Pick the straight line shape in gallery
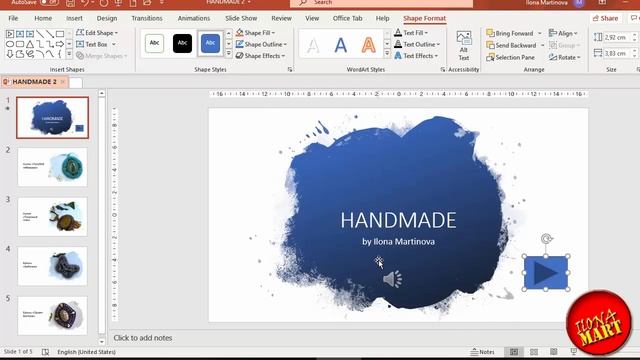 (40, 34)
